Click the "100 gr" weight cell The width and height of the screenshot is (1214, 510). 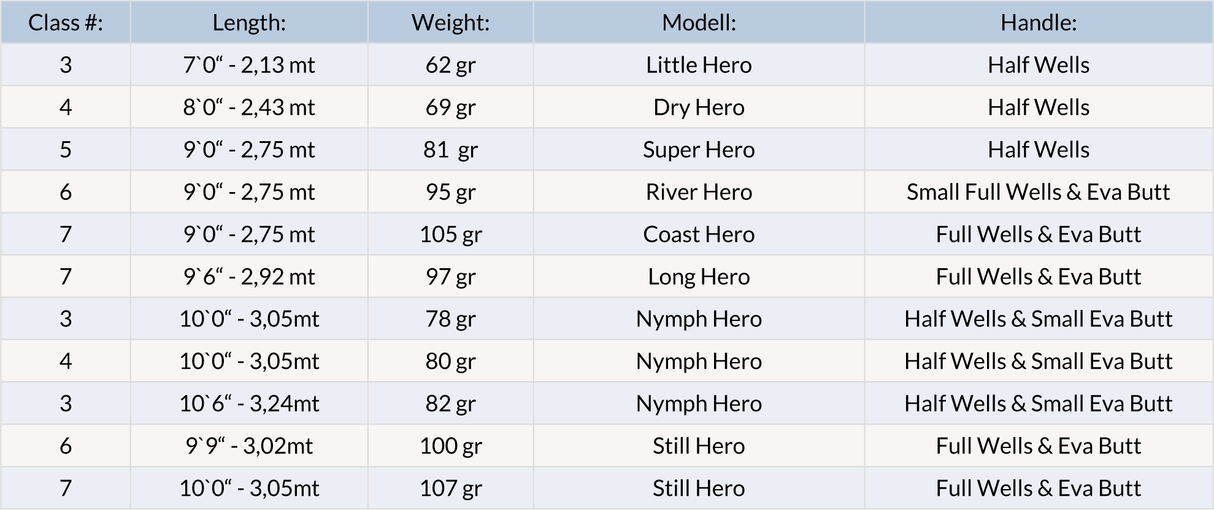pos(450,446)
